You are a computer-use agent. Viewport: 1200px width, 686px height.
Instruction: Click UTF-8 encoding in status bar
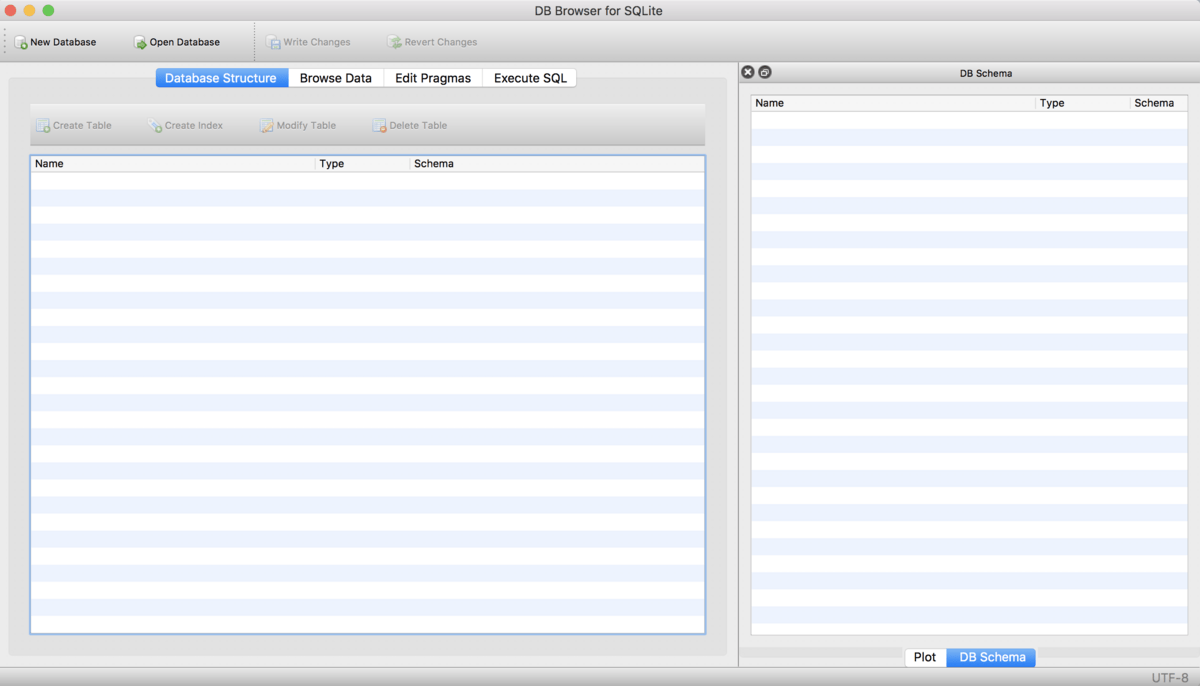click(1170, 677)
